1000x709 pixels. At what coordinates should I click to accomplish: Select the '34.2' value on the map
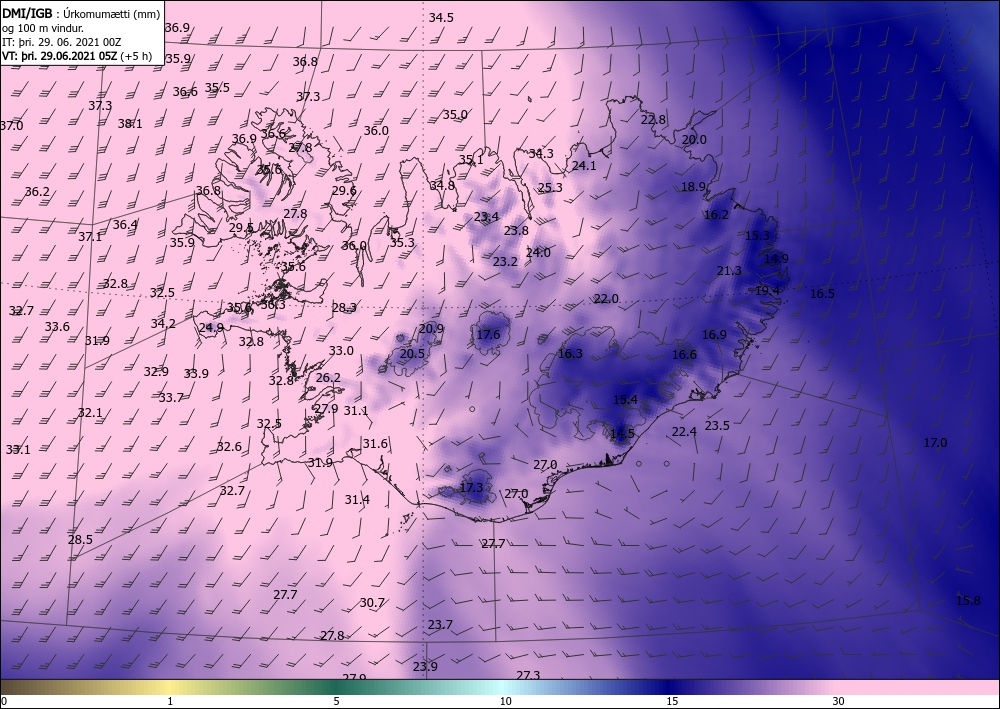pyautogui.click(x=163, y=323)
